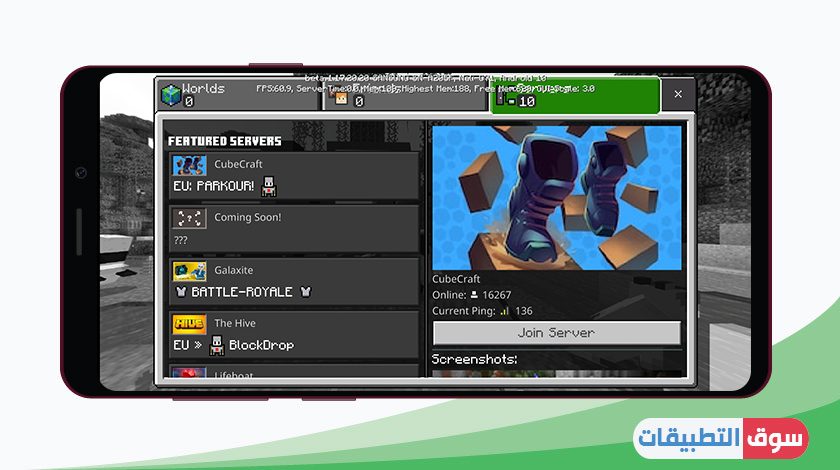The image size is (840, 470).
Task: Click the parkour character icon next to EU: PARKOUR!
Action: click(x=268, y=186)
